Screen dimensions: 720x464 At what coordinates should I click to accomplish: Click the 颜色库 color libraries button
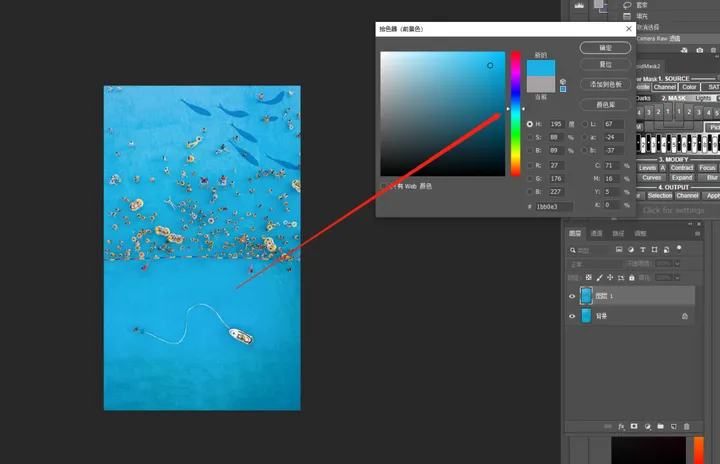click(x=605, y=105)
